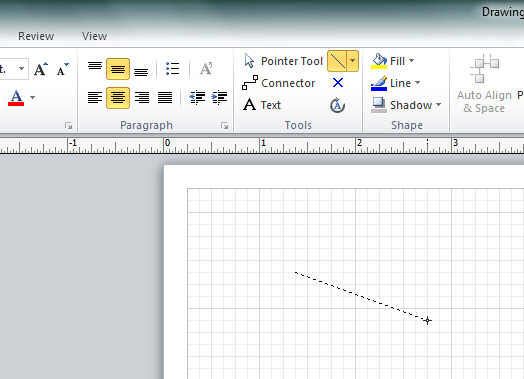
Task: Open the Paragraph dialog launcher
Action: point(224,125)
